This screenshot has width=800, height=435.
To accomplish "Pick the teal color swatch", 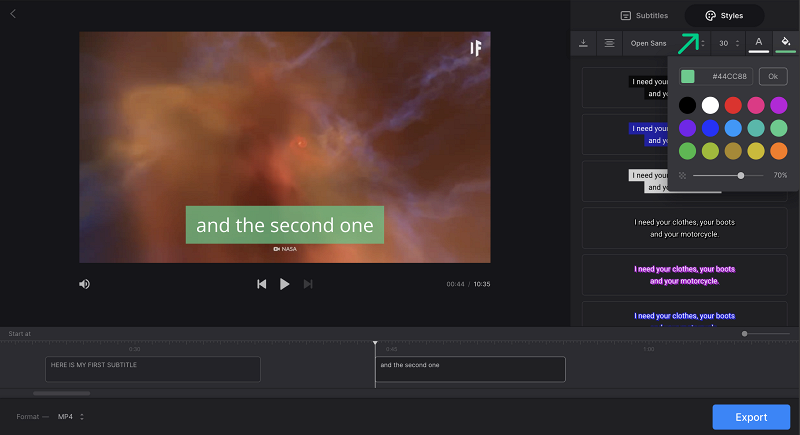I will [x=756, y=129].
